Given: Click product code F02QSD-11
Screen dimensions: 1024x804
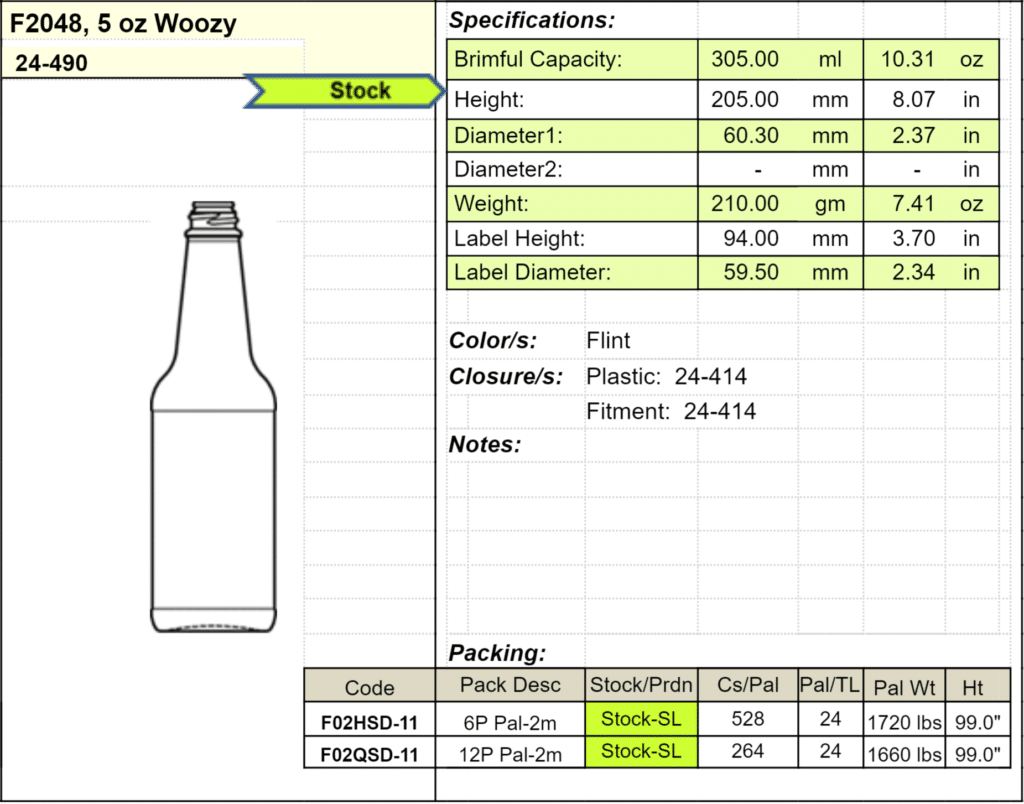Looking at the screenshot, I should pyautogui.click(x=370, y=755).
